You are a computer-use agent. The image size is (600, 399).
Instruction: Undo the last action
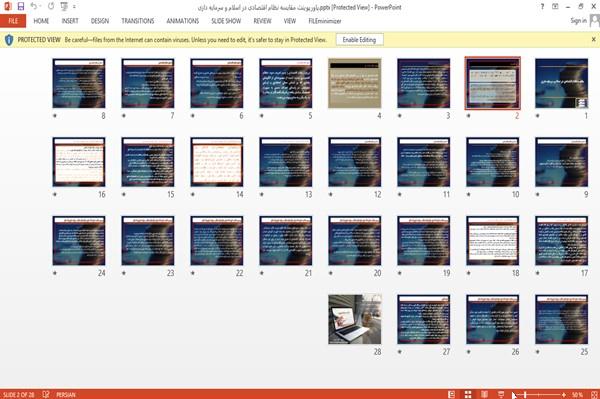[x=34, y=7]
